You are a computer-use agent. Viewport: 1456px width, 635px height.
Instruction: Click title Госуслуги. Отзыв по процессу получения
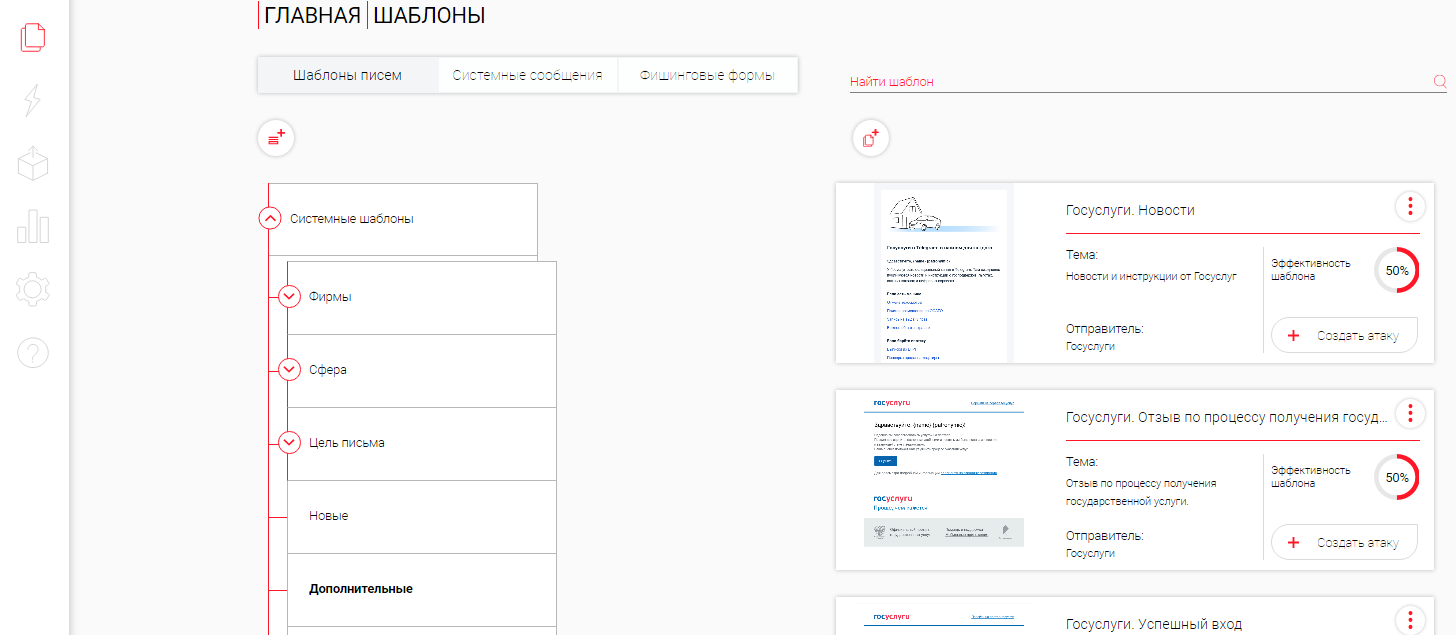1227,417
